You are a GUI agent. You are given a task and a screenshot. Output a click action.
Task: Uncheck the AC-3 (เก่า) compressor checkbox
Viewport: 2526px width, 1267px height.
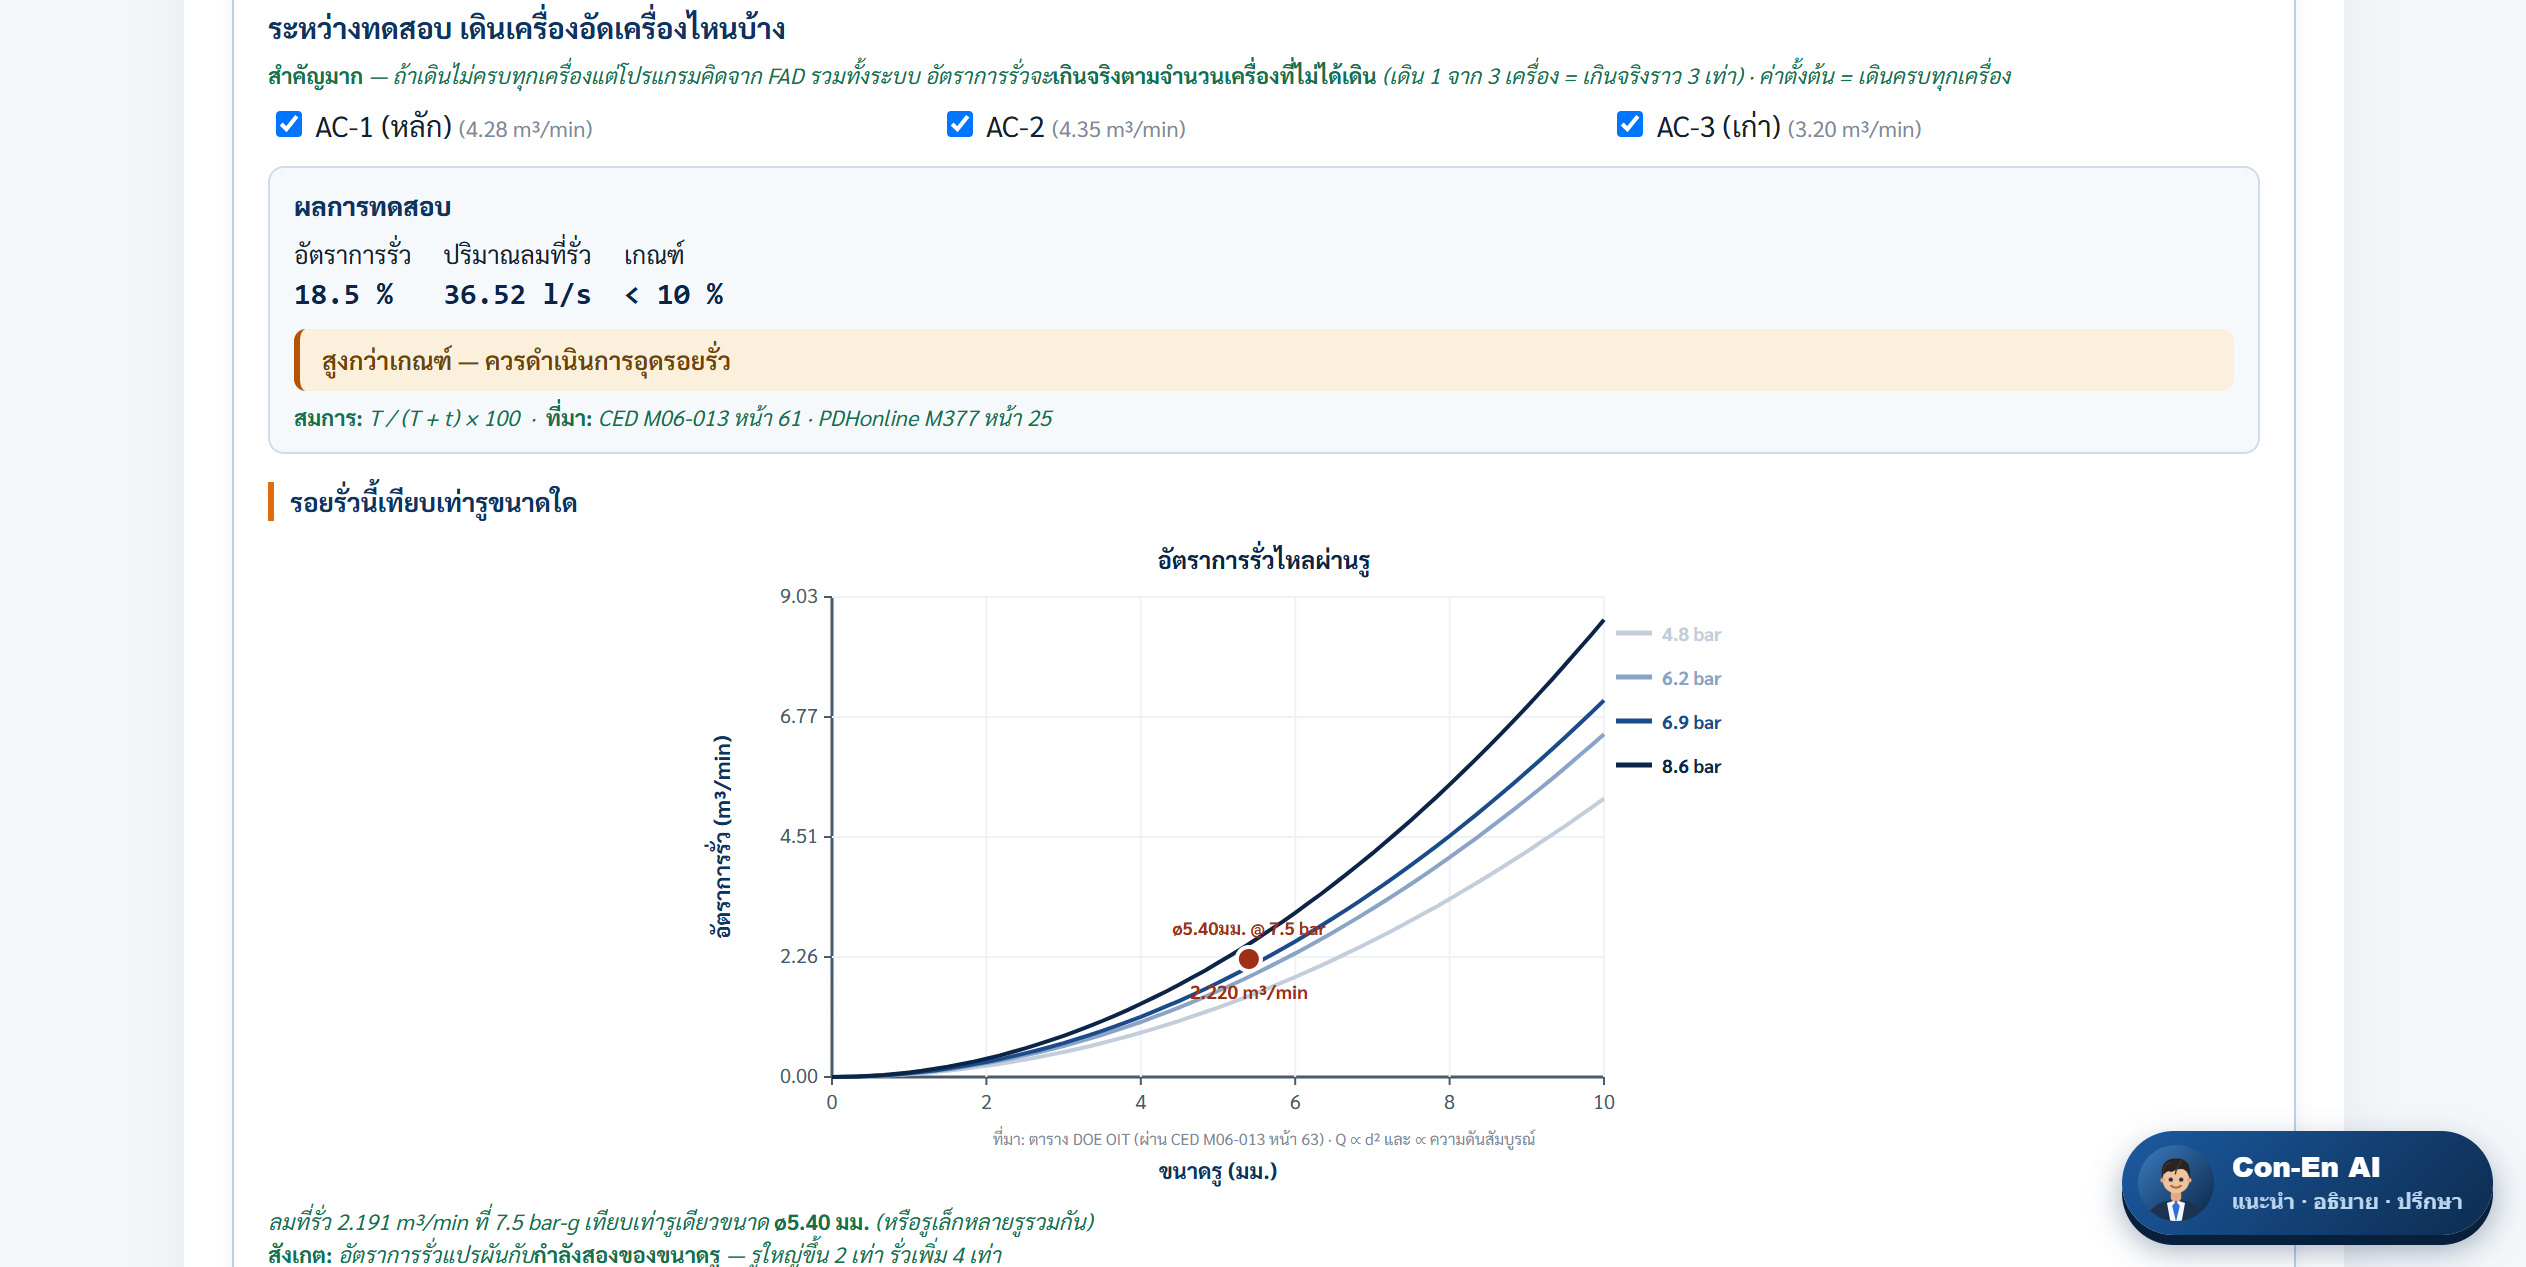(1630, 125)
